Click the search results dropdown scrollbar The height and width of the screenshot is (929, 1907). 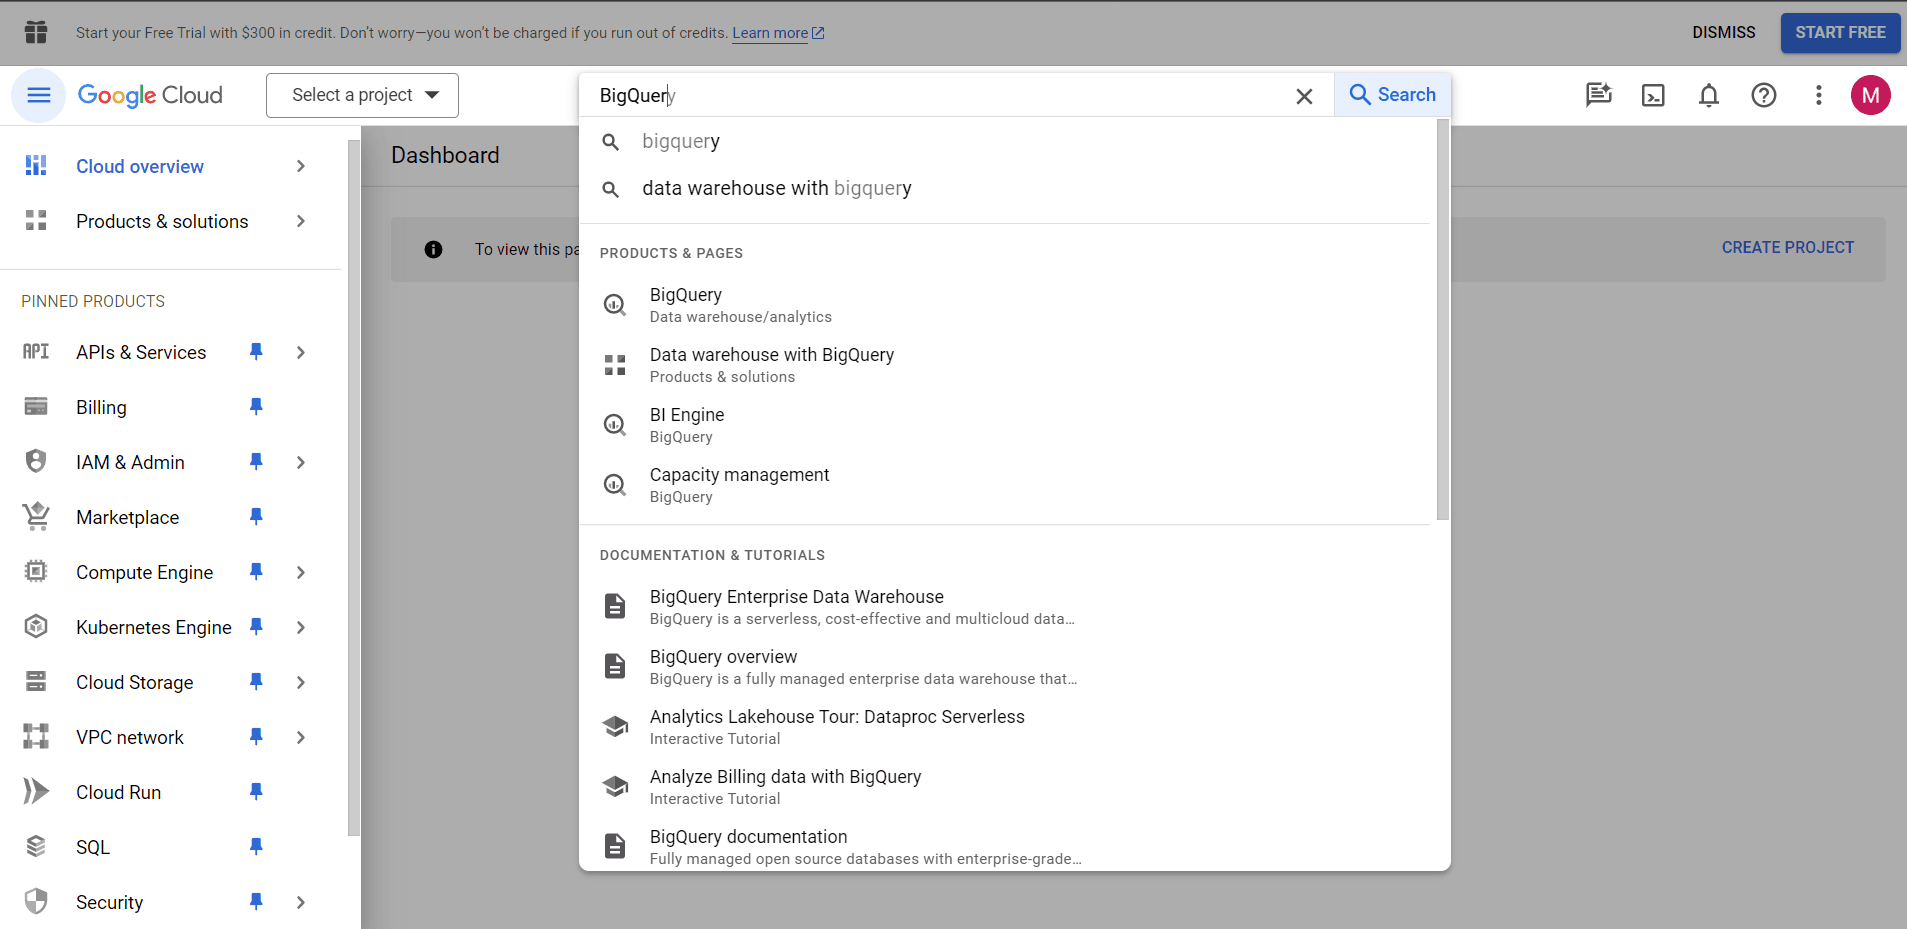pos(1442,320)
